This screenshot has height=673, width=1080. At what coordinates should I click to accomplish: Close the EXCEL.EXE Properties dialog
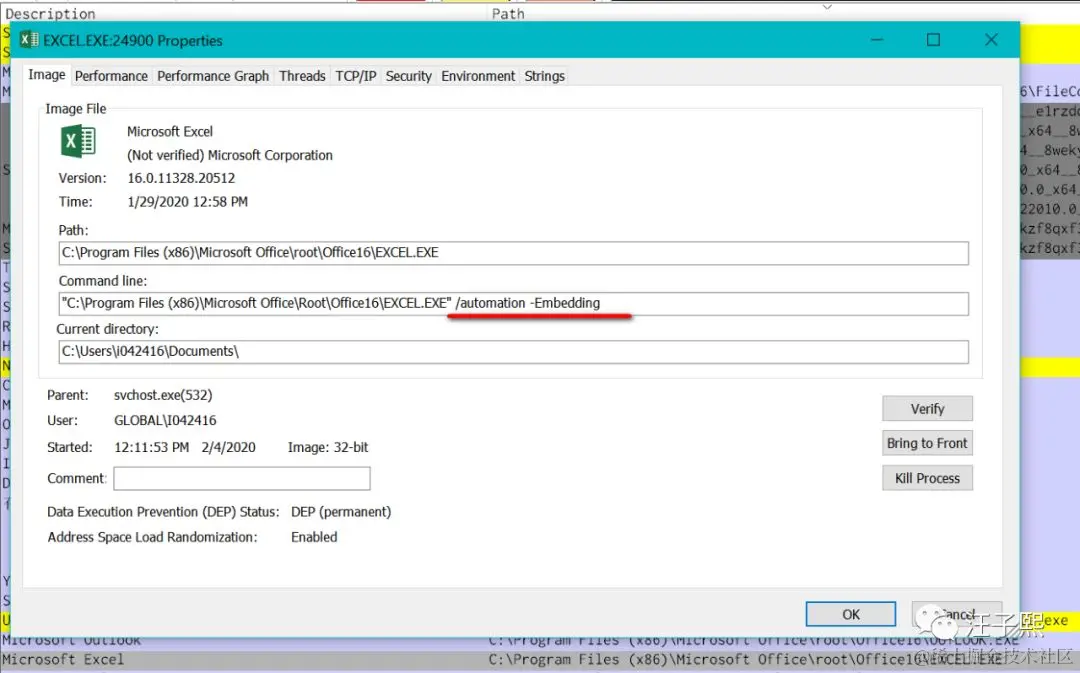pyautogui.click(x=991, y=40)
